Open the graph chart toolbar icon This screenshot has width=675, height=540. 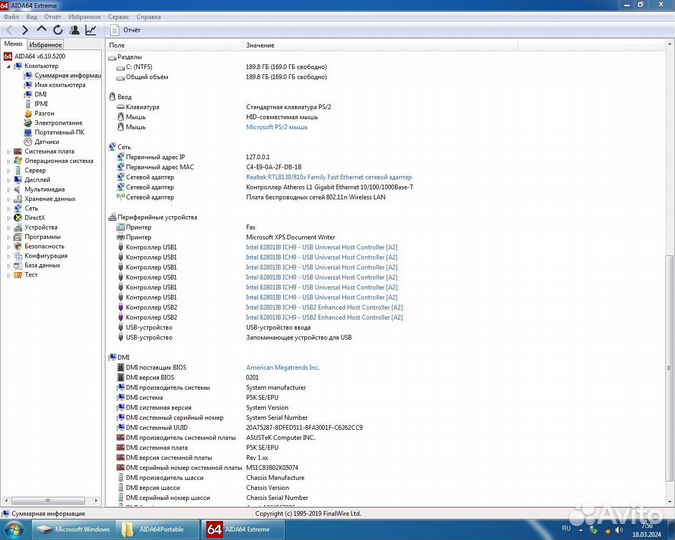[91, 30]
